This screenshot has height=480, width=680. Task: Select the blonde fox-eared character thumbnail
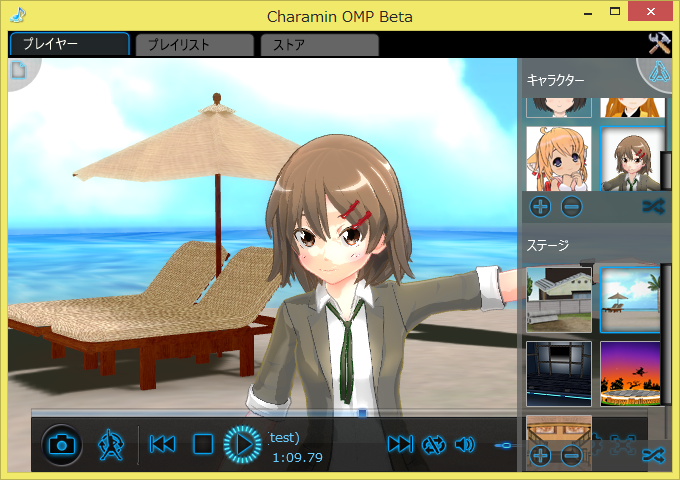pyautogui.click(x=559, y=159)
